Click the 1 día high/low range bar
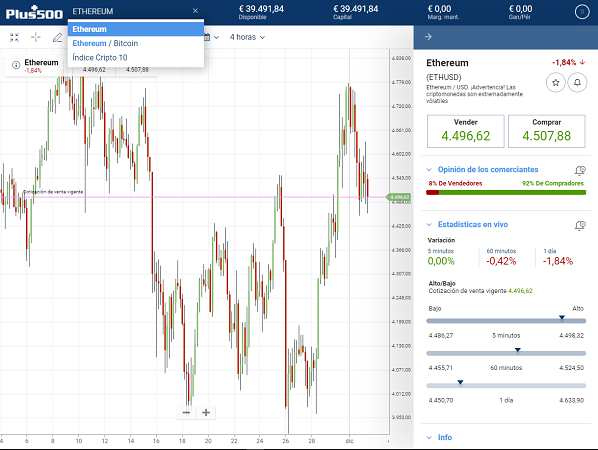The image size is (598, 450). 506,386
